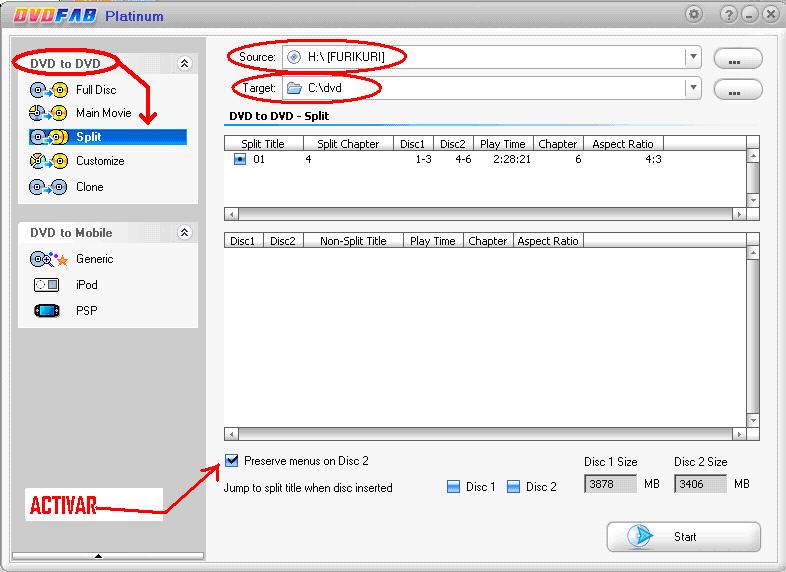
Task: Toggle Disc 1 jump-to-title checkbox
Action: [453, 486]
